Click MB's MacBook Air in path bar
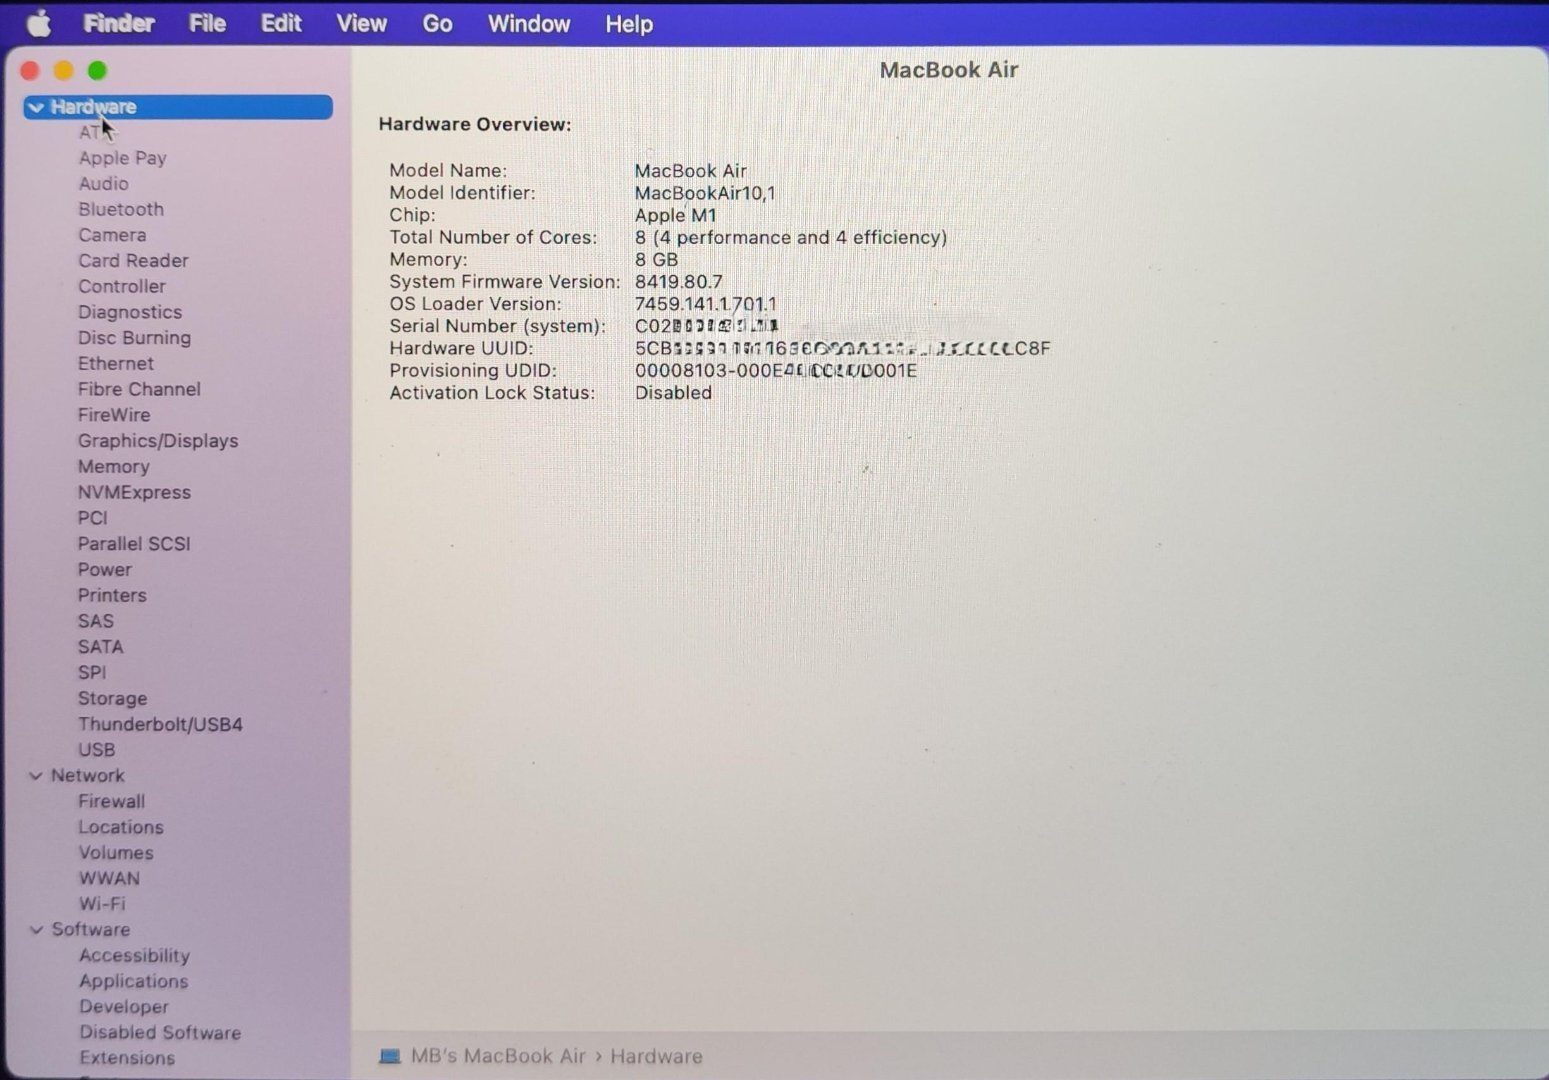The height and width of the screenshot is (1080, 1549). [x=498, y=1056]
